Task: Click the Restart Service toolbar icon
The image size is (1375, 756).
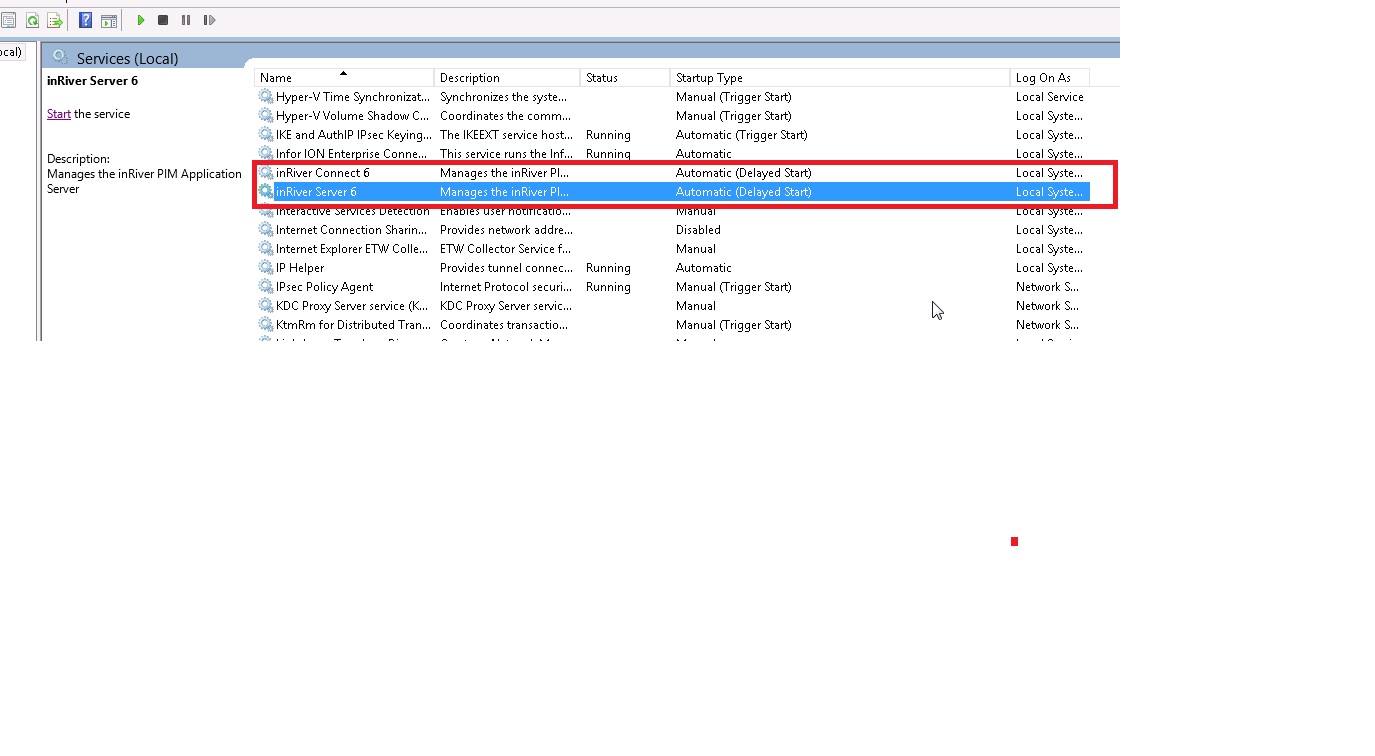Action: (x=209, y=20)
